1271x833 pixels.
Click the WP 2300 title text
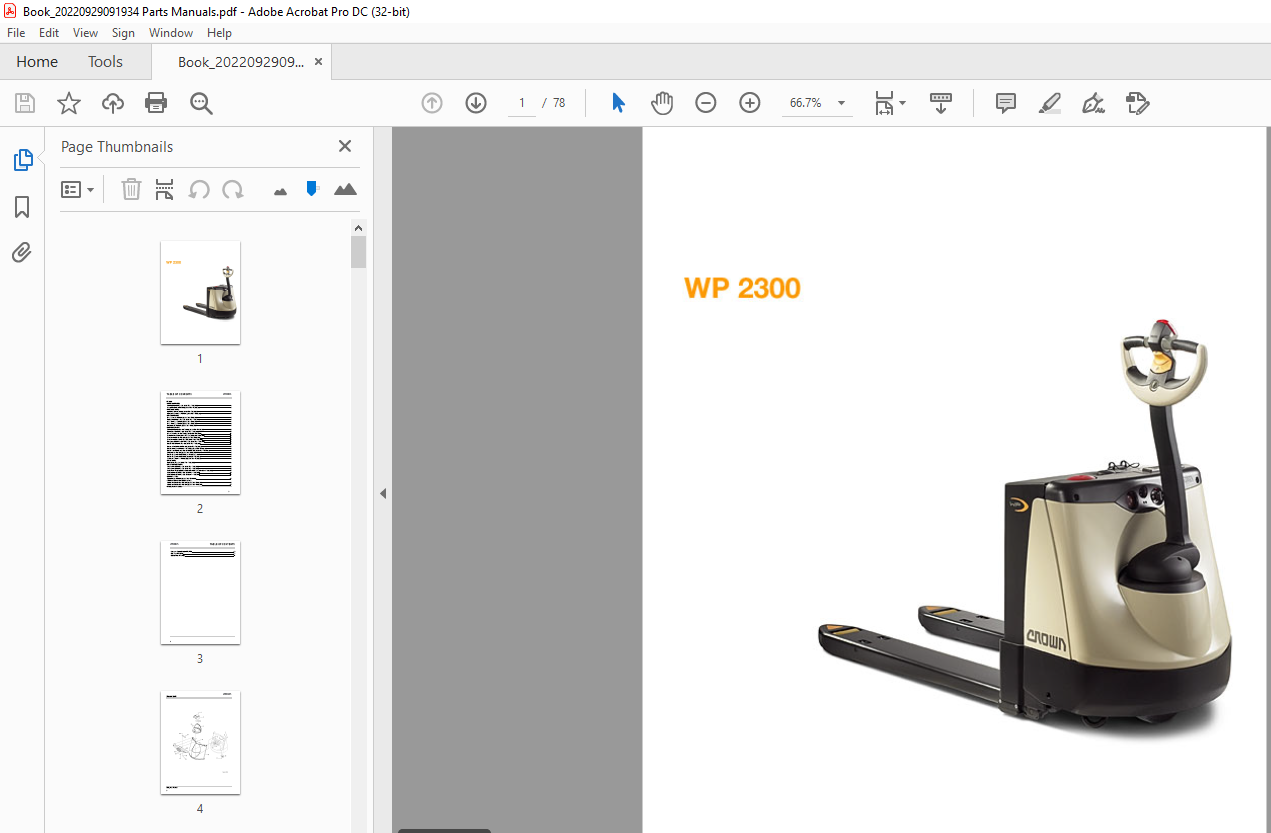point(742,288)
